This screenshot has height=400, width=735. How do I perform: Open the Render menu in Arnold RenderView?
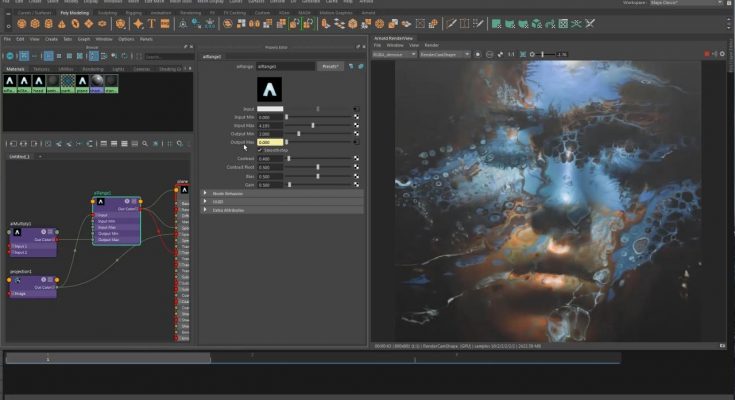pos(431,45)
